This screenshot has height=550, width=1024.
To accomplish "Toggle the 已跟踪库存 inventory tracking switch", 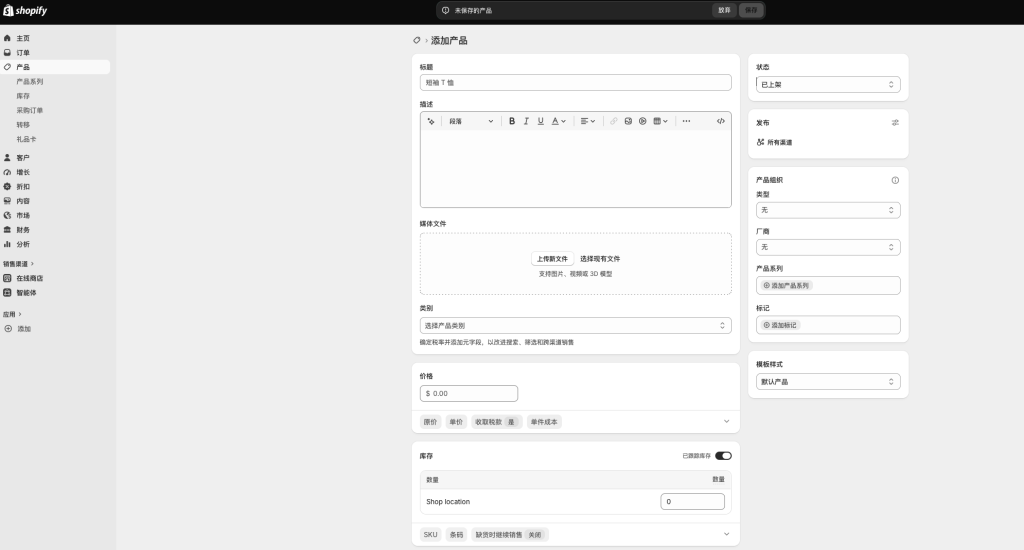I will pyautogui.click(x=724, y=456).
